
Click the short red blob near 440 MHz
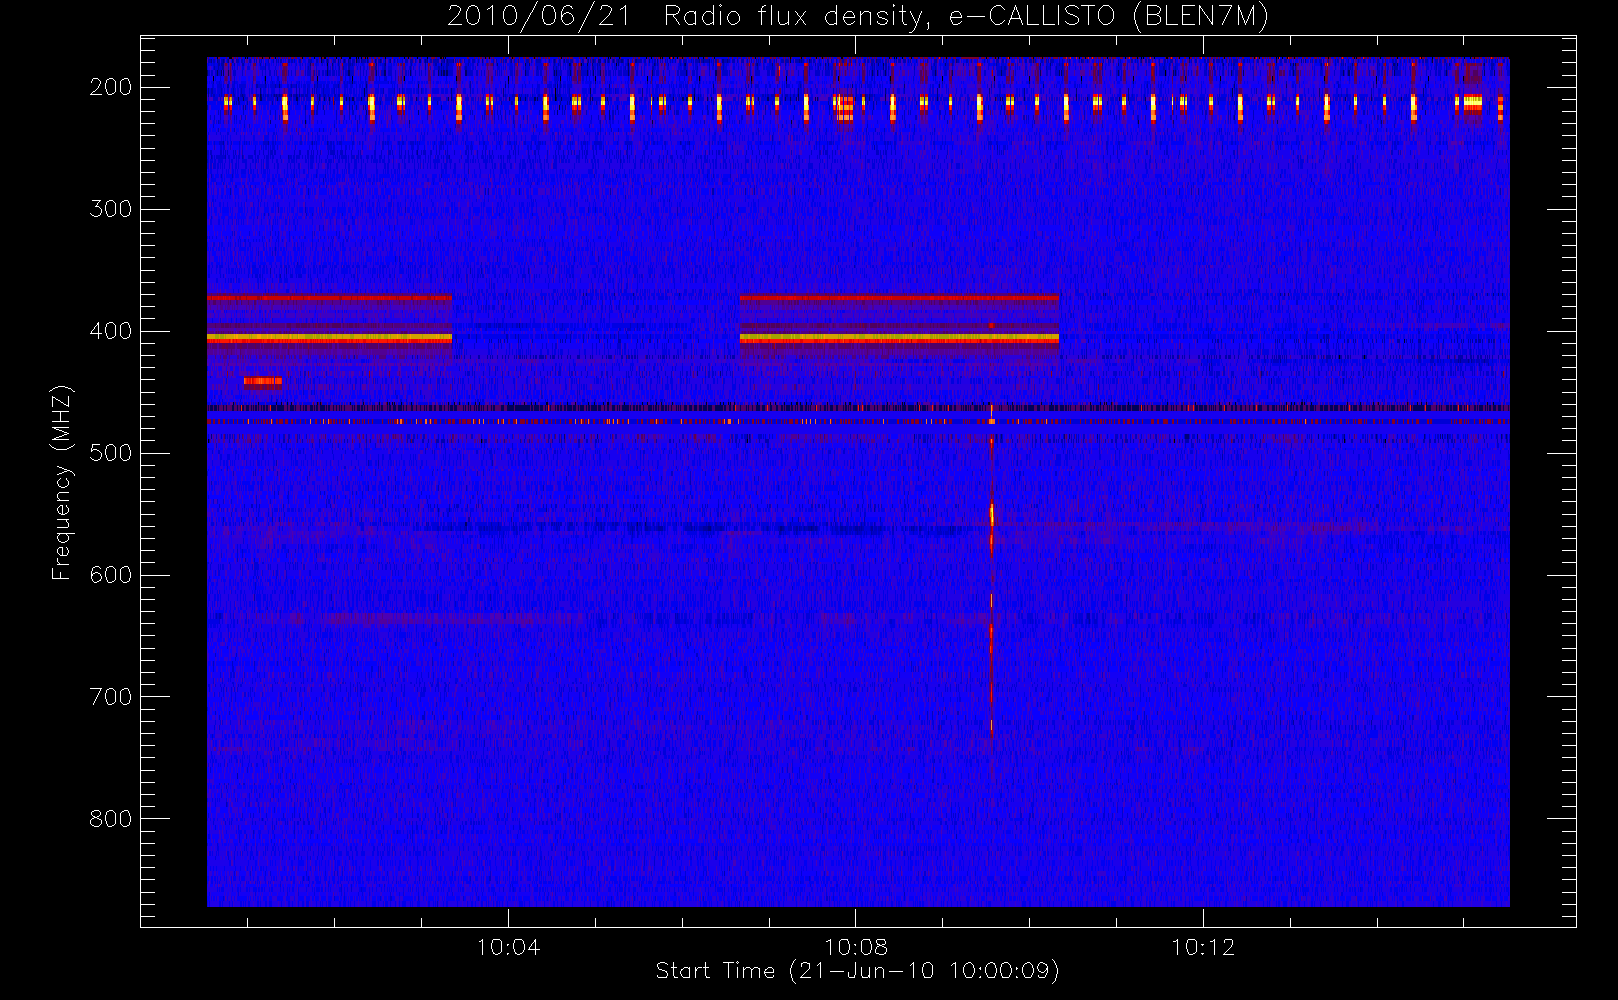[263, 381]
